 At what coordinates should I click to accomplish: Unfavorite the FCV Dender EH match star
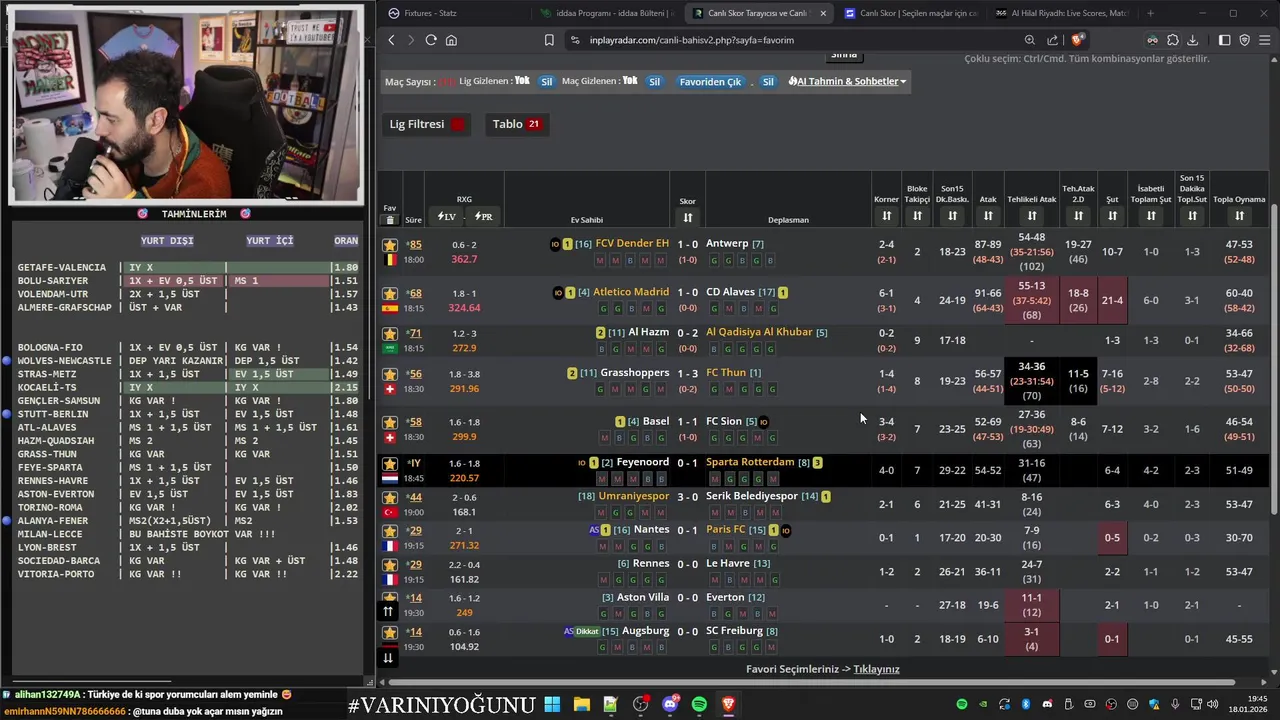(x=390, y=245)
